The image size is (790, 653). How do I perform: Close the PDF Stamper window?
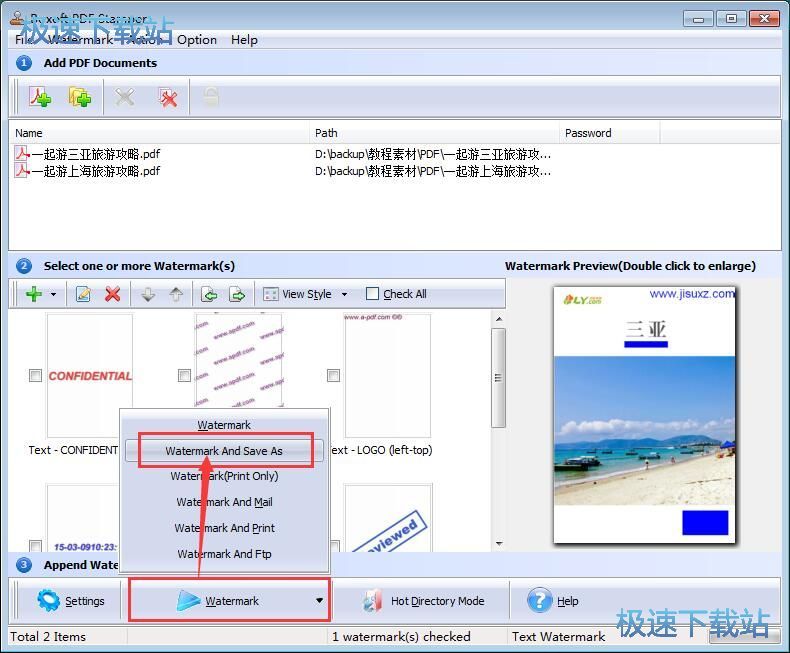pyautogui.click(x=764, y=19)
